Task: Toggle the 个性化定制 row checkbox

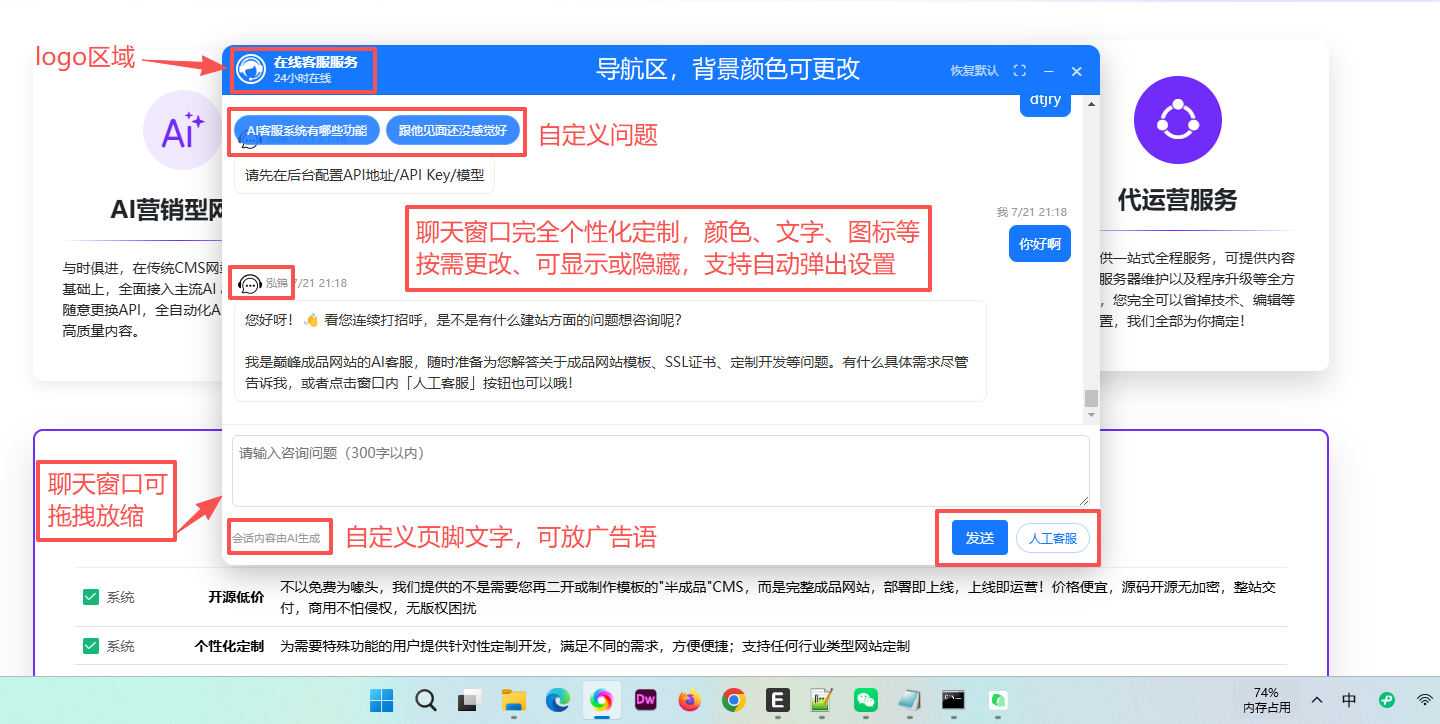Action: coord(91,646)
